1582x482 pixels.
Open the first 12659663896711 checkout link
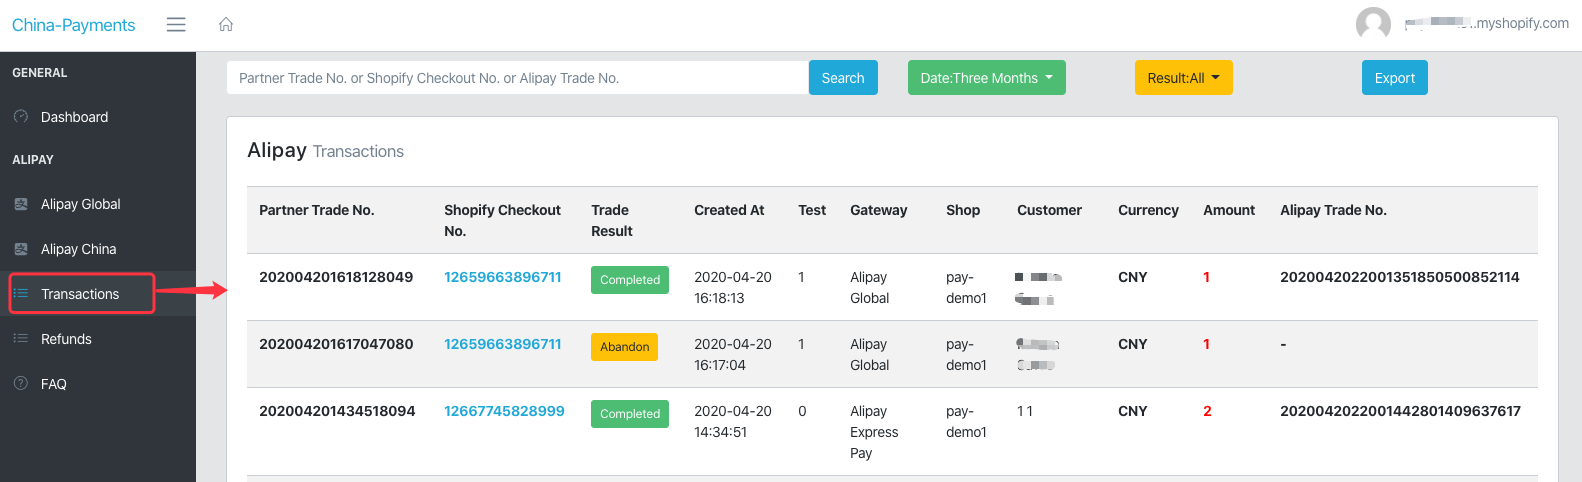point(502,277)
